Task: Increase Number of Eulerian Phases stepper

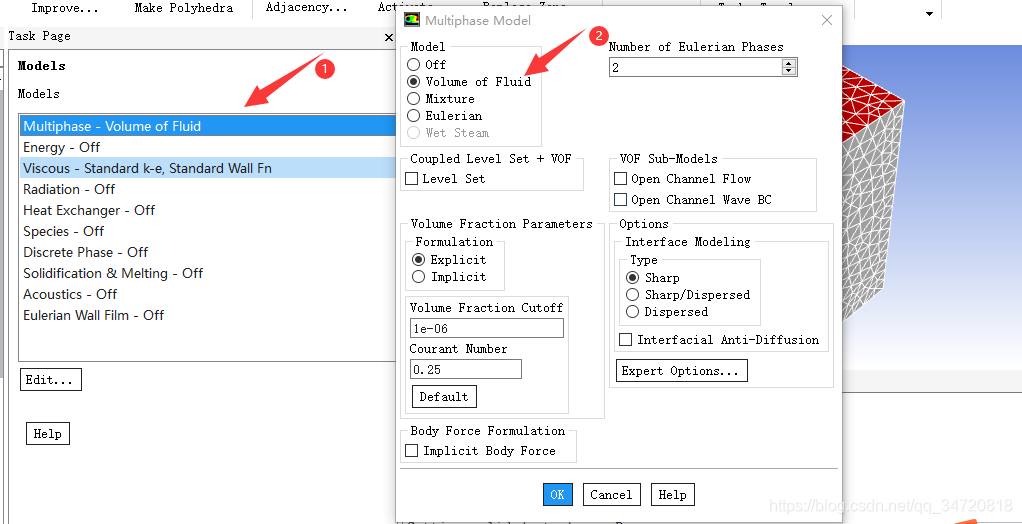Action: [789, 63]
